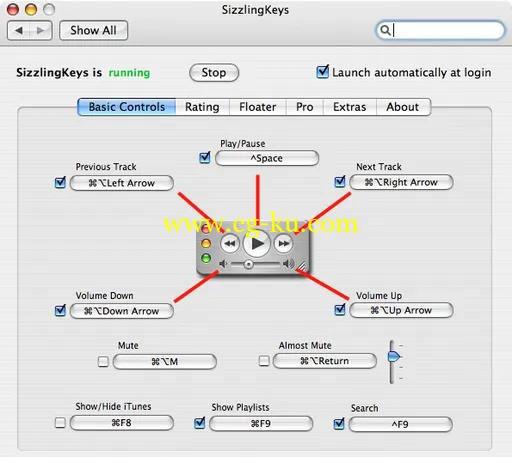Click mini player volume slider knob

coord(248,264)
